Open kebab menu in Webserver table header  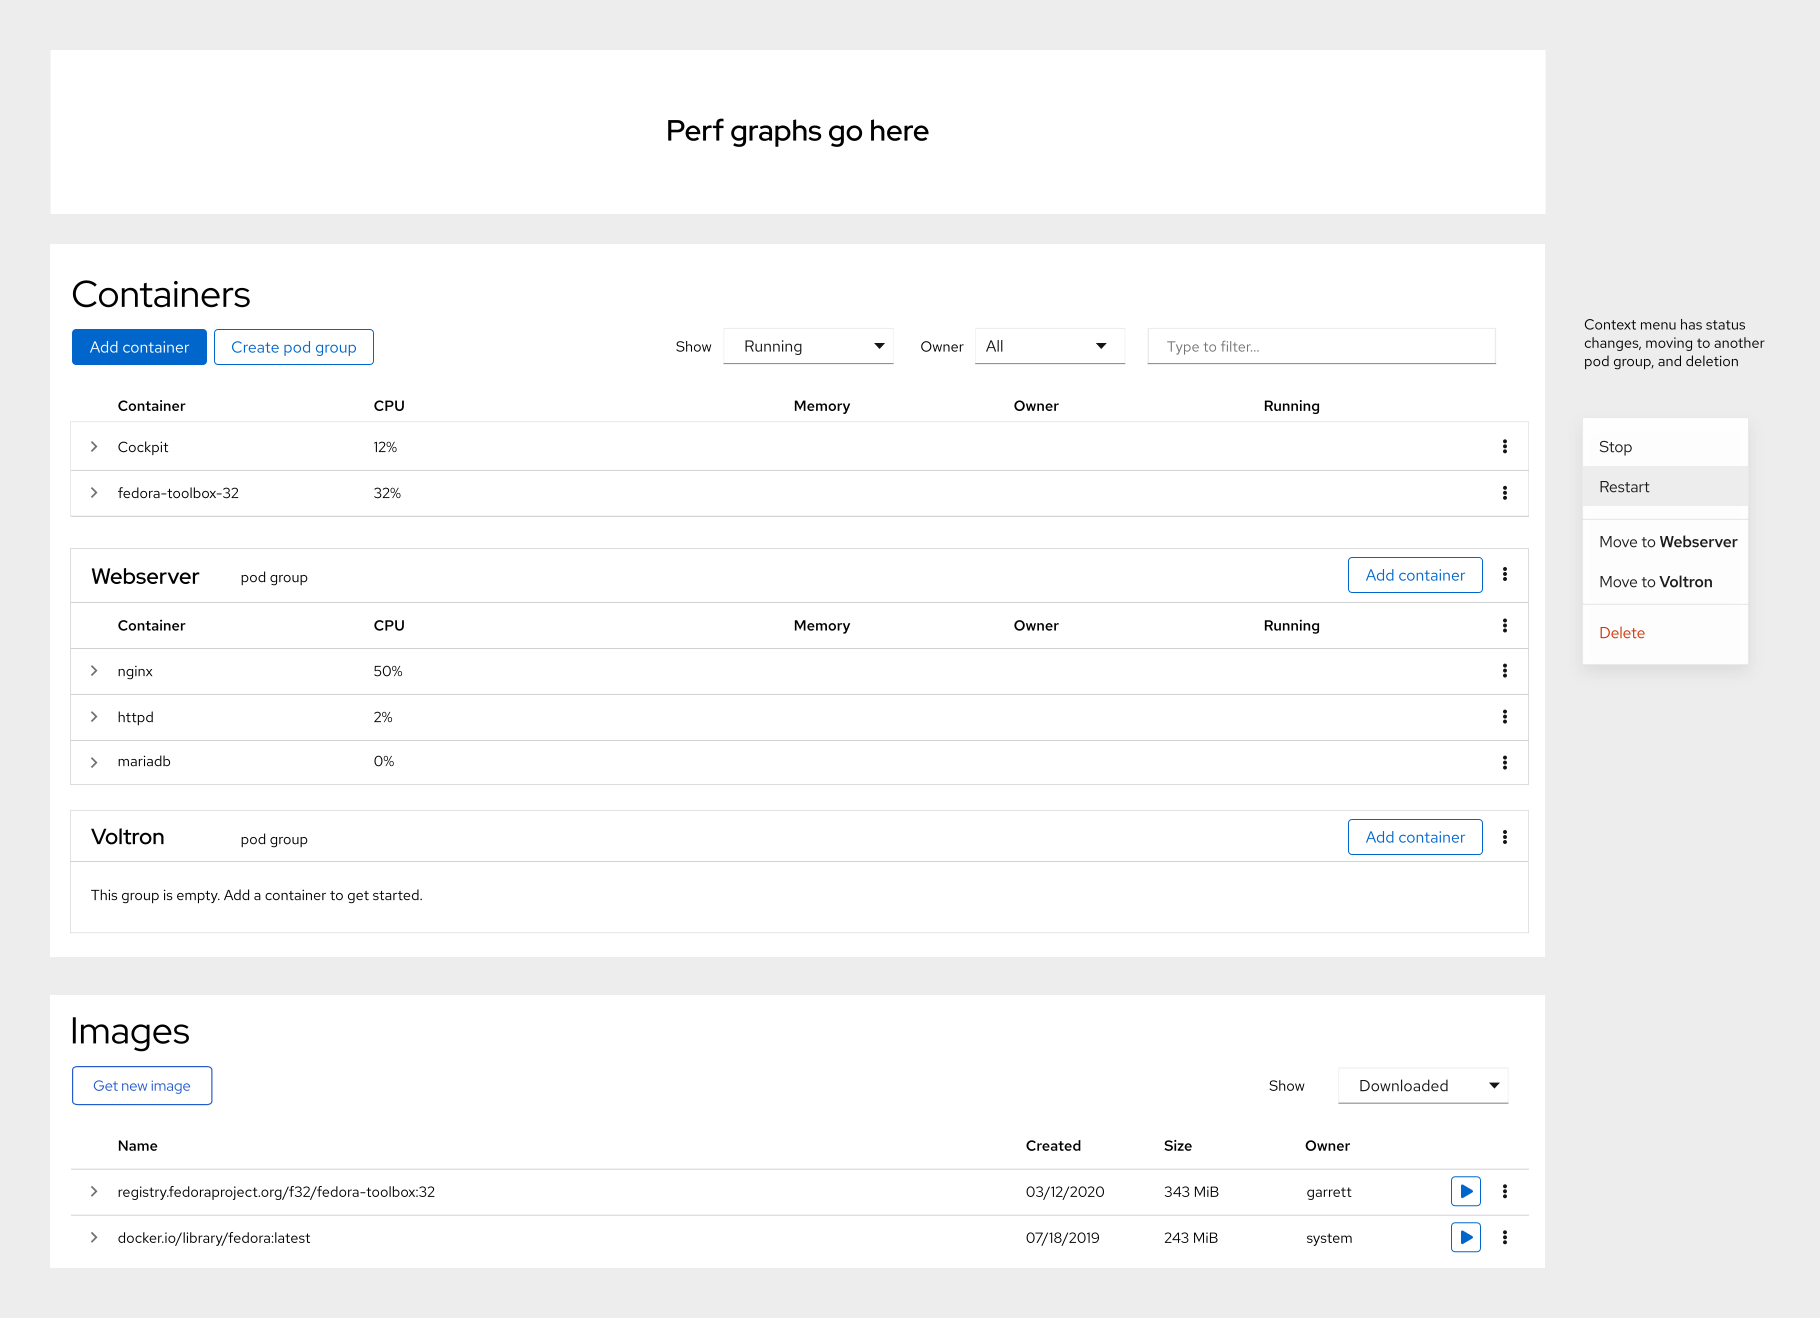coord(1504,626)
